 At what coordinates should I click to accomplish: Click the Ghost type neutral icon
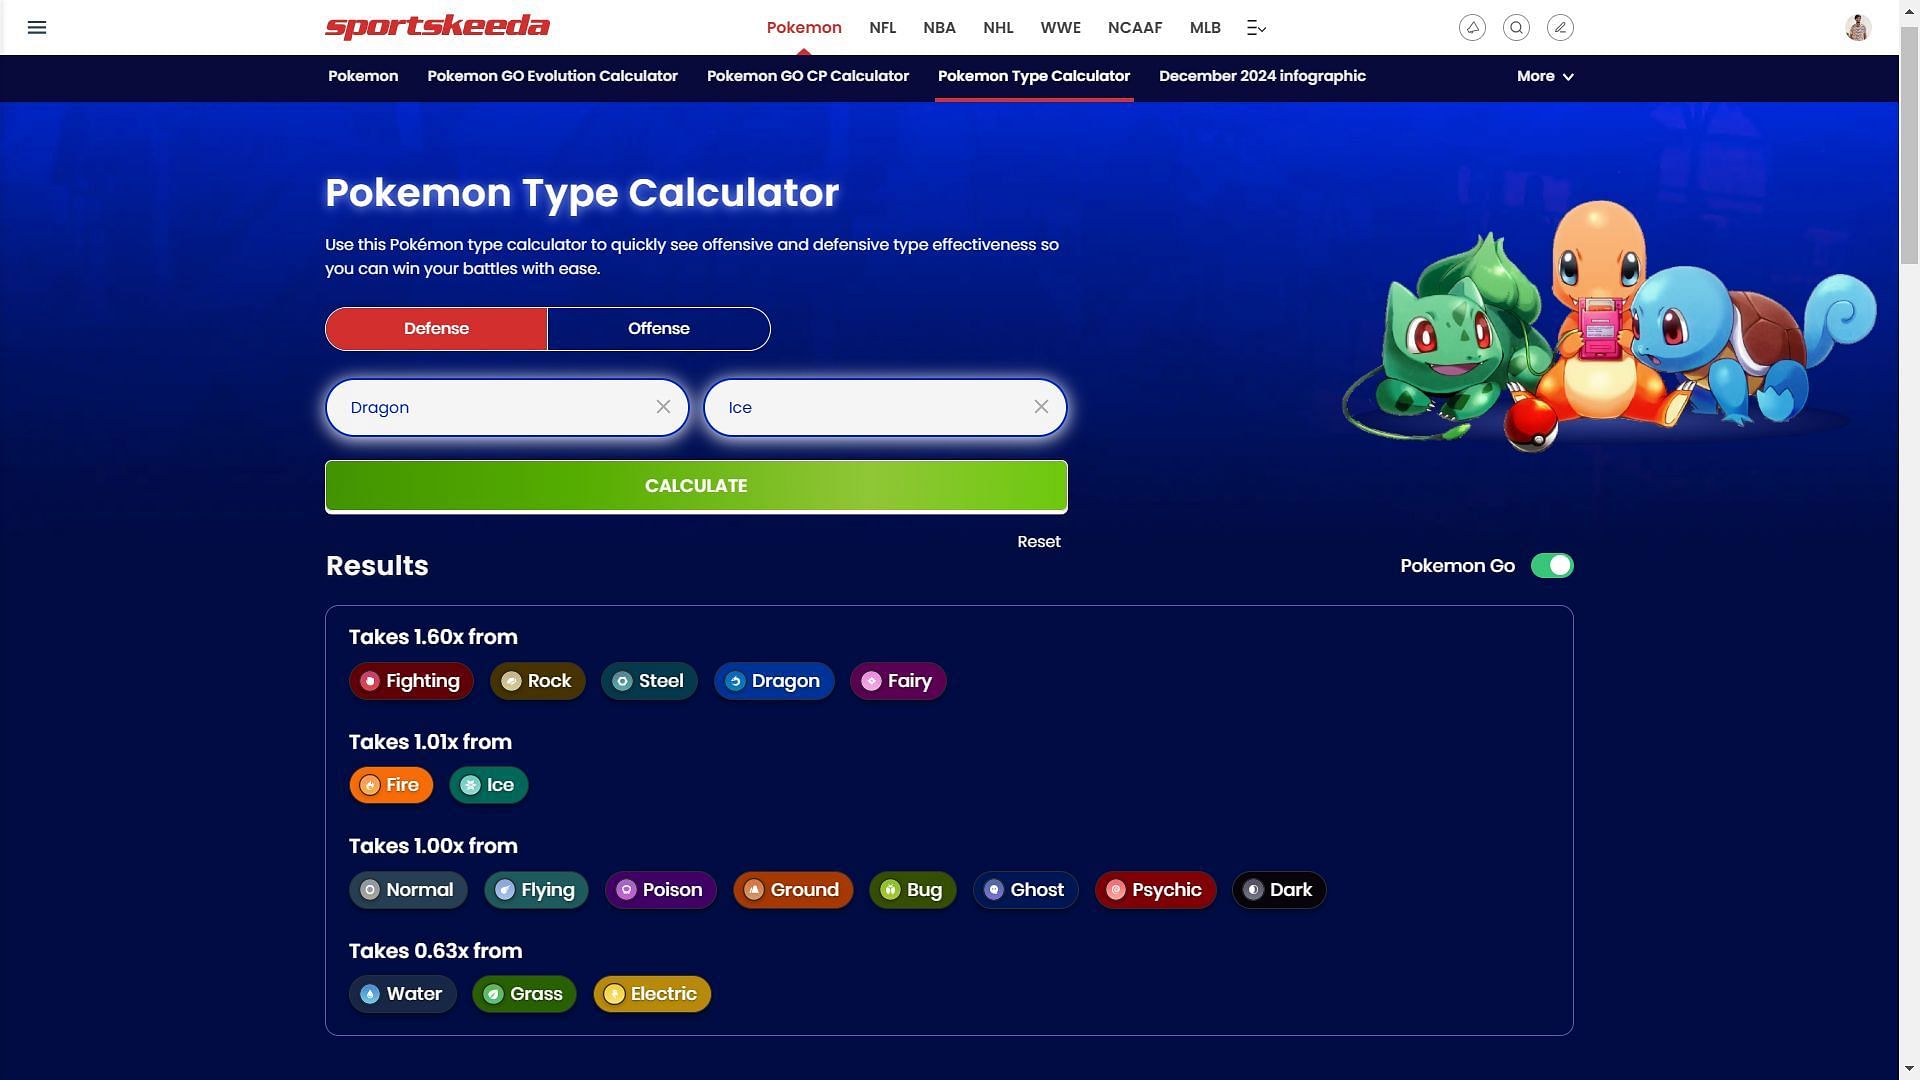tap(993, 889)
